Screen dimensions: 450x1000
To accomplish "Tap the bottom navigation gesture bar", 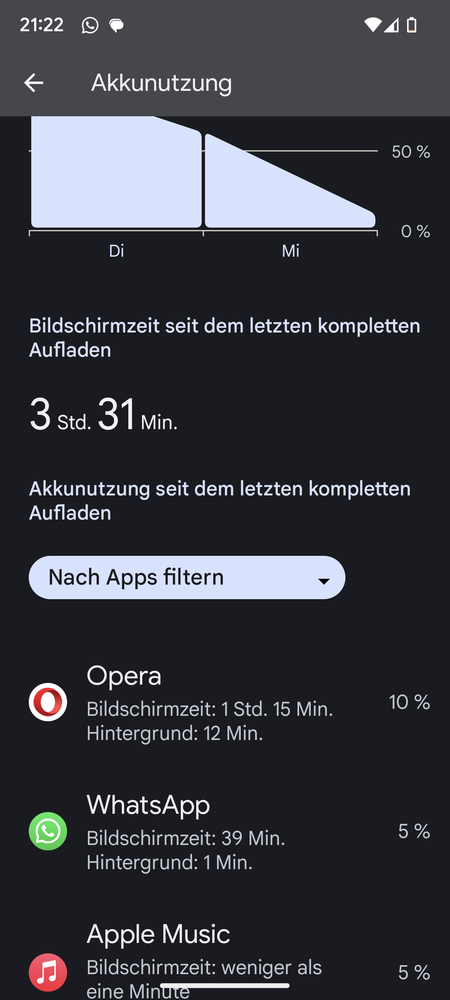I will tap(225, 986).
